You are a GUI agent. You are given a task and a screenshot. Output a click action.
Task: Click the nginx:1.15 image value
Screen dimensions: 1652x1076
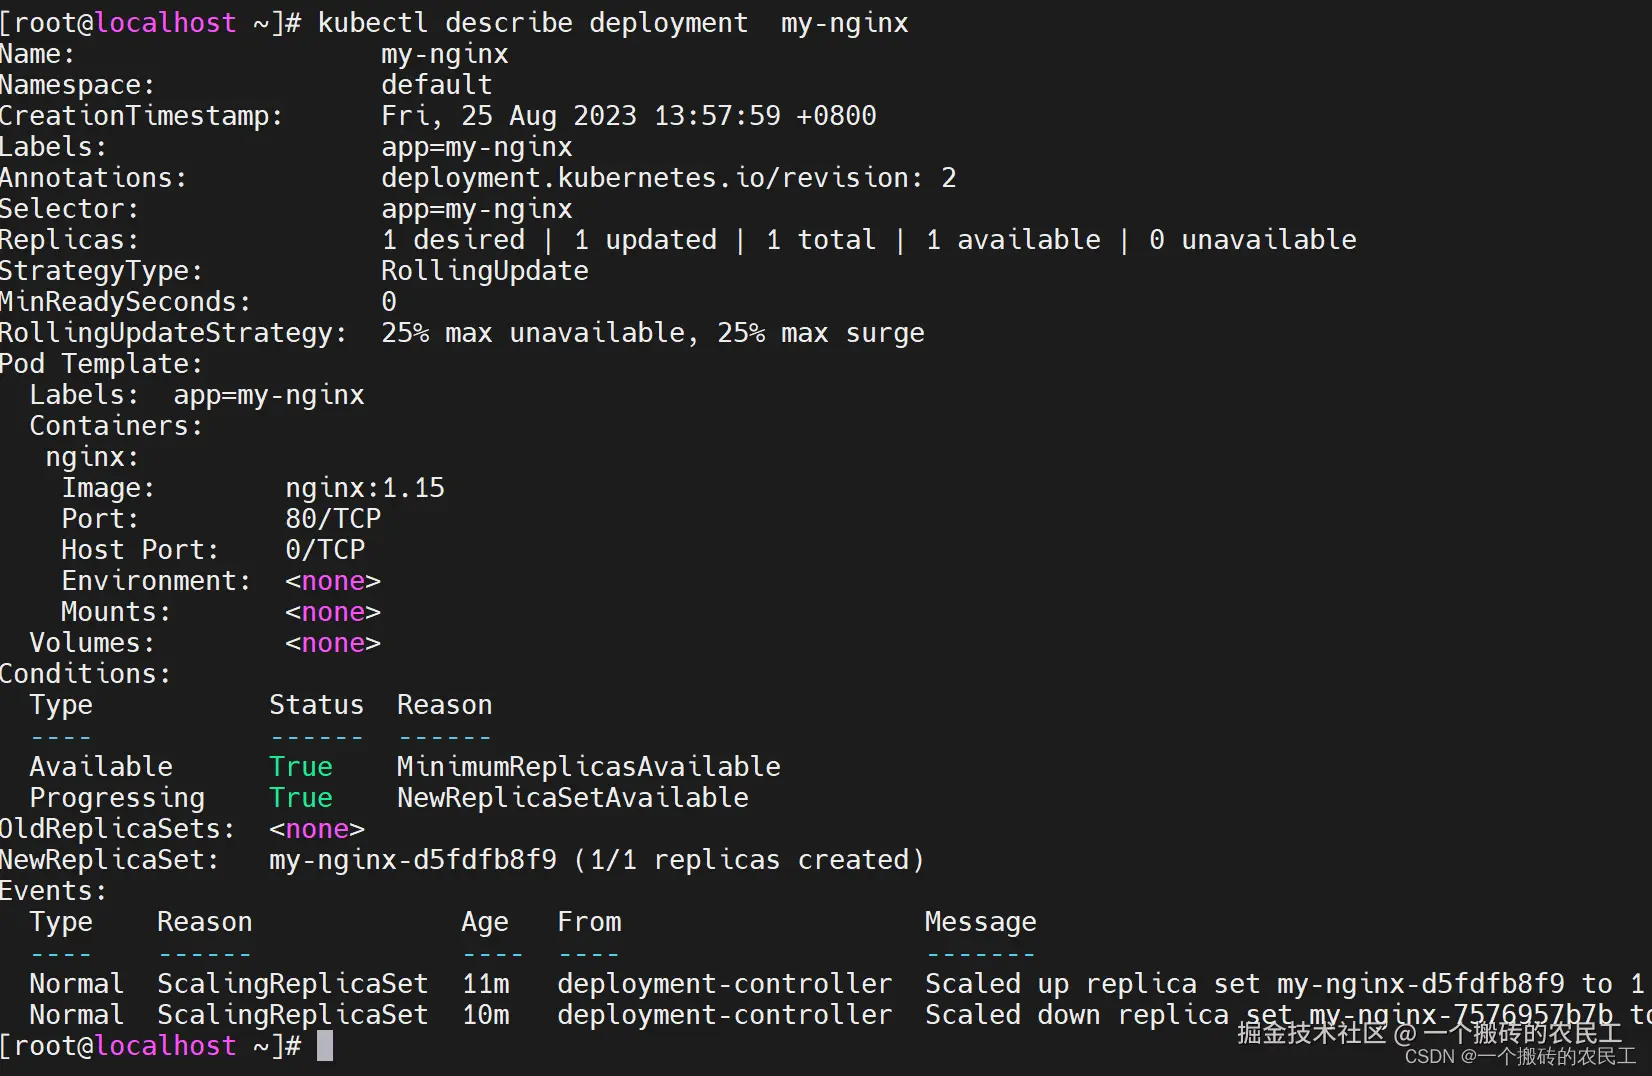click(x=365, y=488)
